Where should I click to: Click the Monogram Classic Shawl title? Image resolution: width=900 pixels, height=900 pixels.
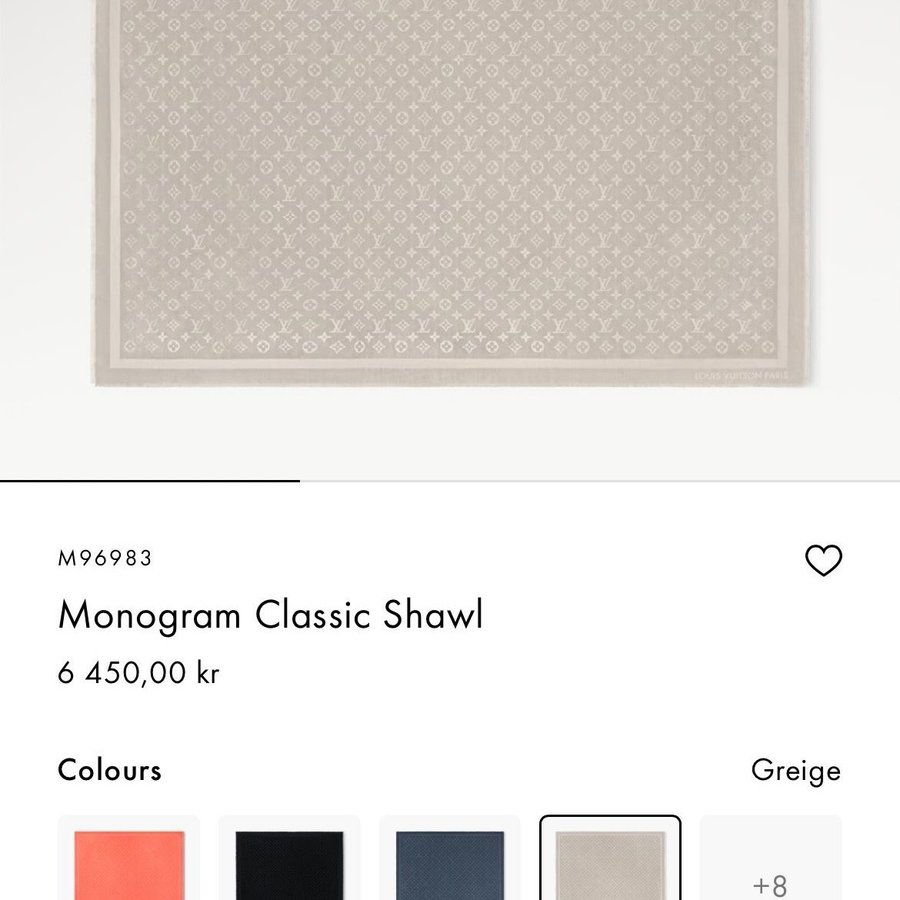click(270, 615)
